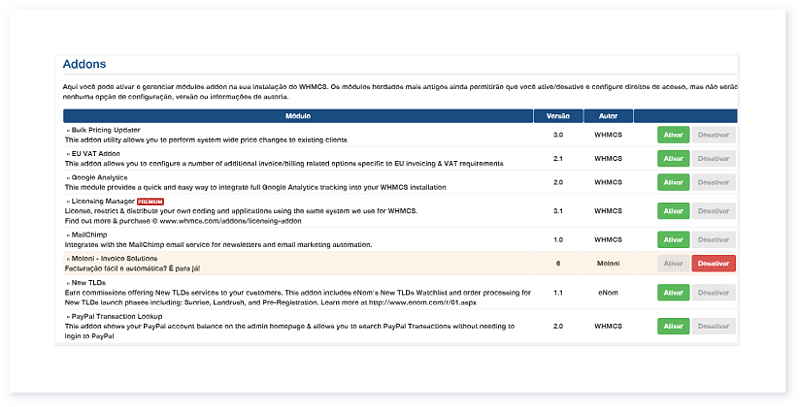800x407 pixels.
Task: Activate the New TLDs addon
Action: coord(673,293)
